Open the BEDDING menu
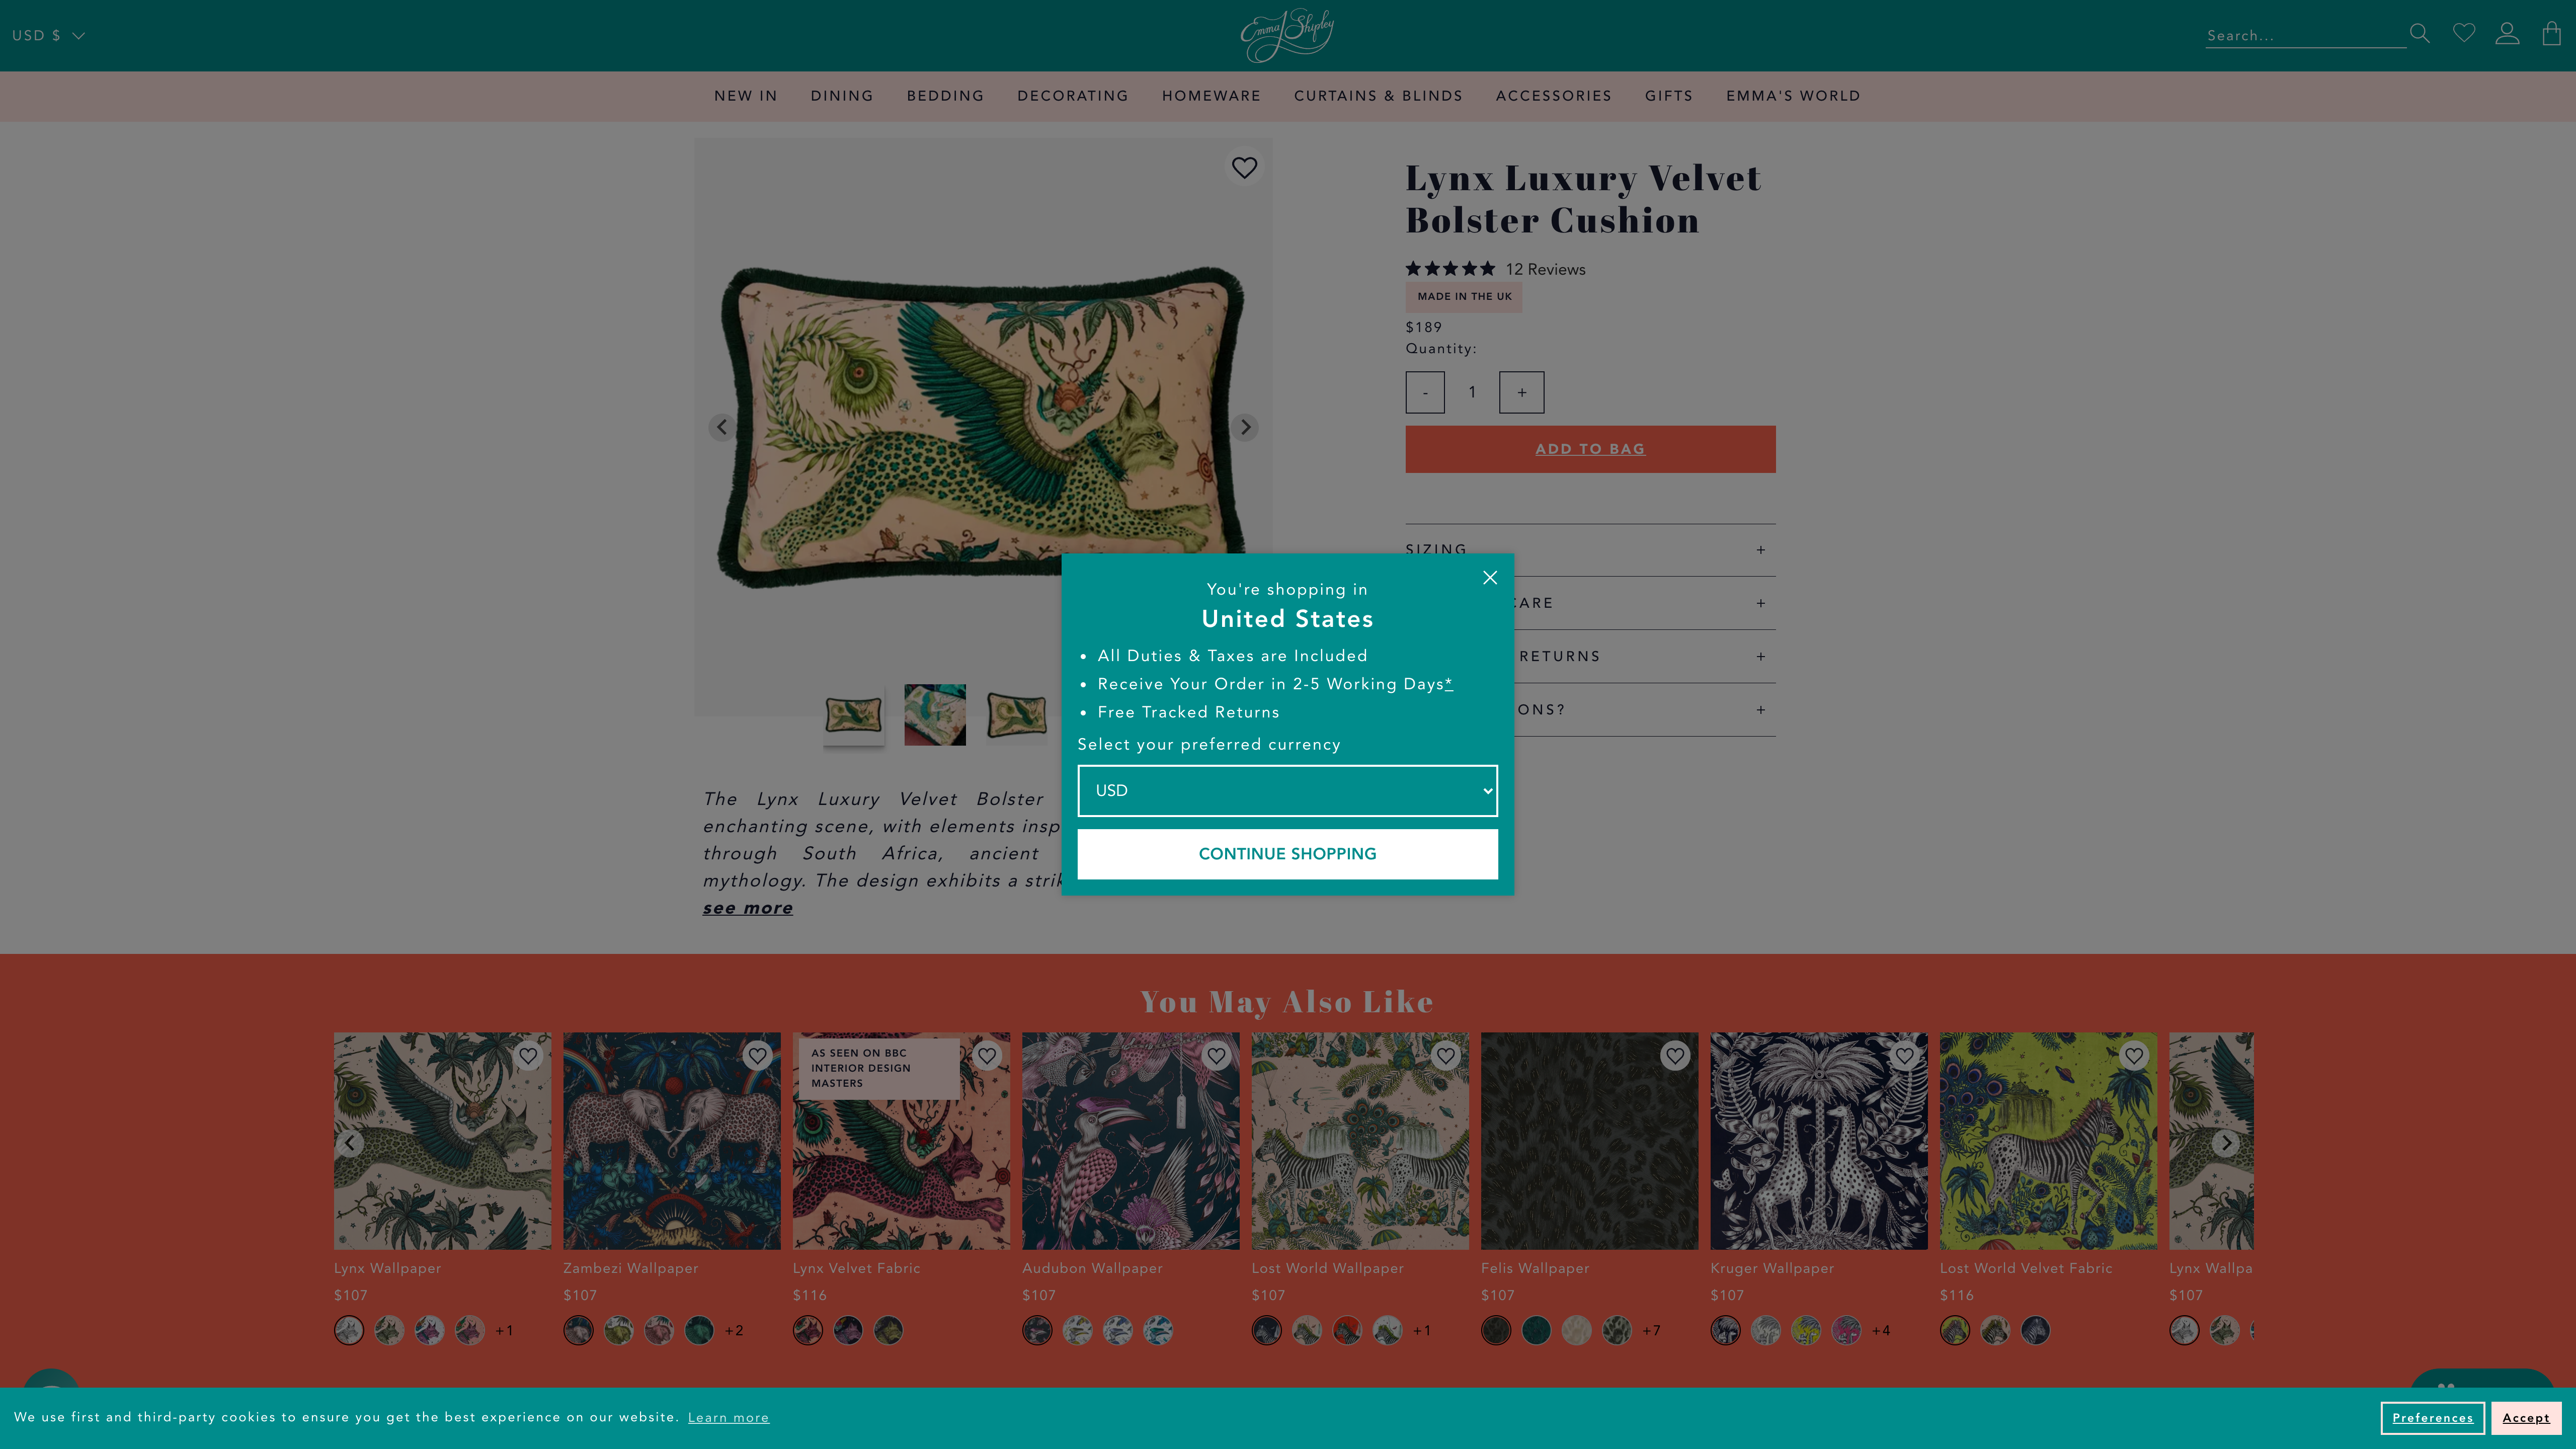Image resolution: width=2576 pixels, height=1449 pixels. (x=945, y=96)
